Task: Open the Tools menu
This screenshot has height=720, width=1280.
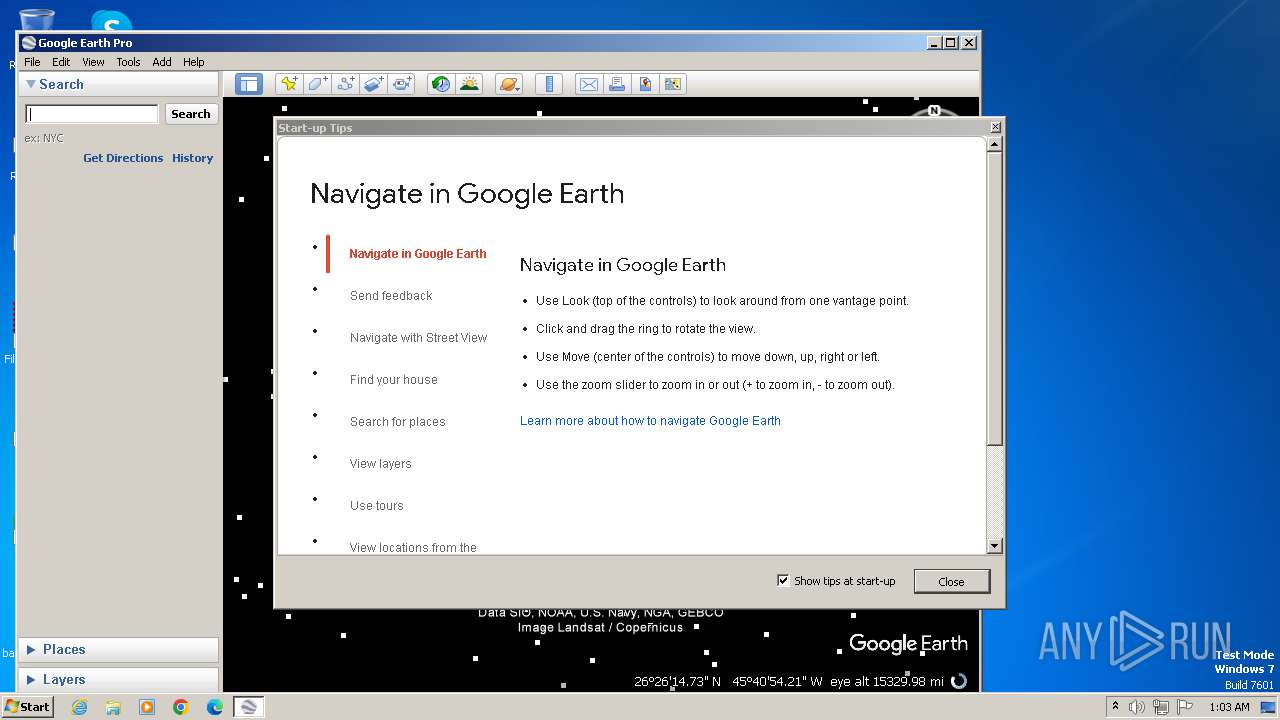Action: pos(128,62)
